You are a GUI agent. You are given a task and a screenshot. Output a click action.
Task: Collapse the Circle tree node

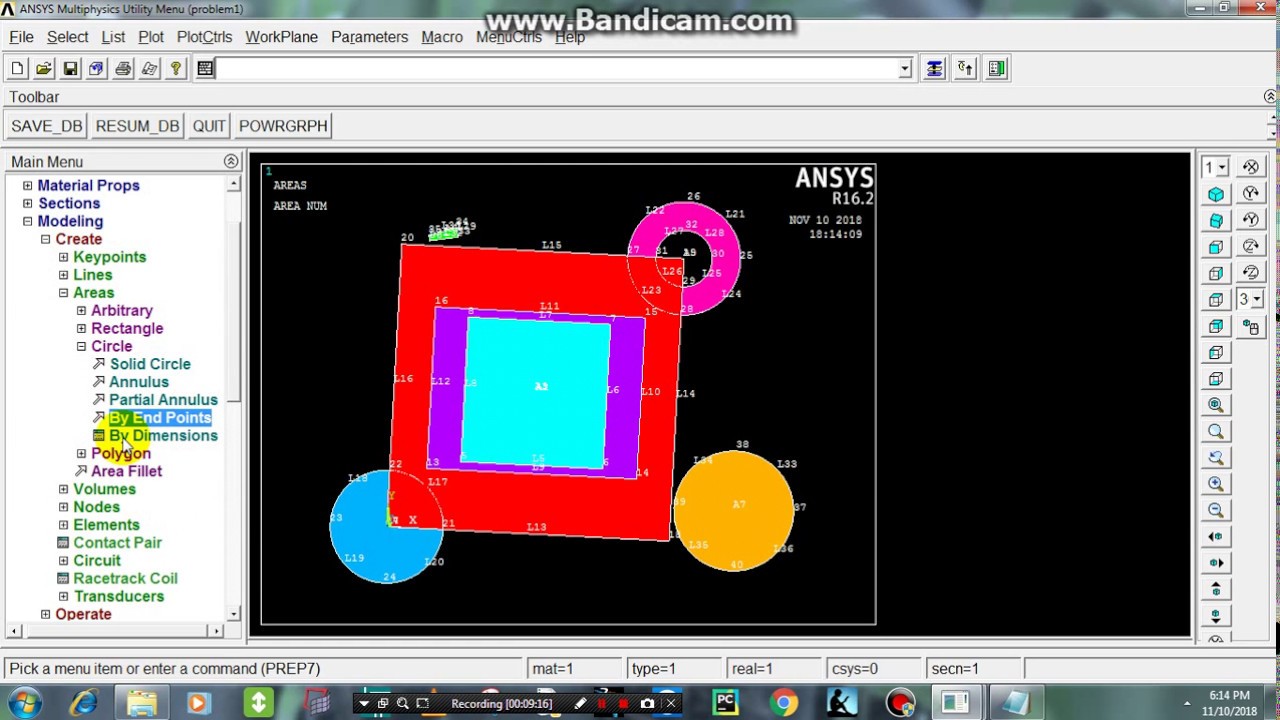pyautogui.click(x=81, y=346)
